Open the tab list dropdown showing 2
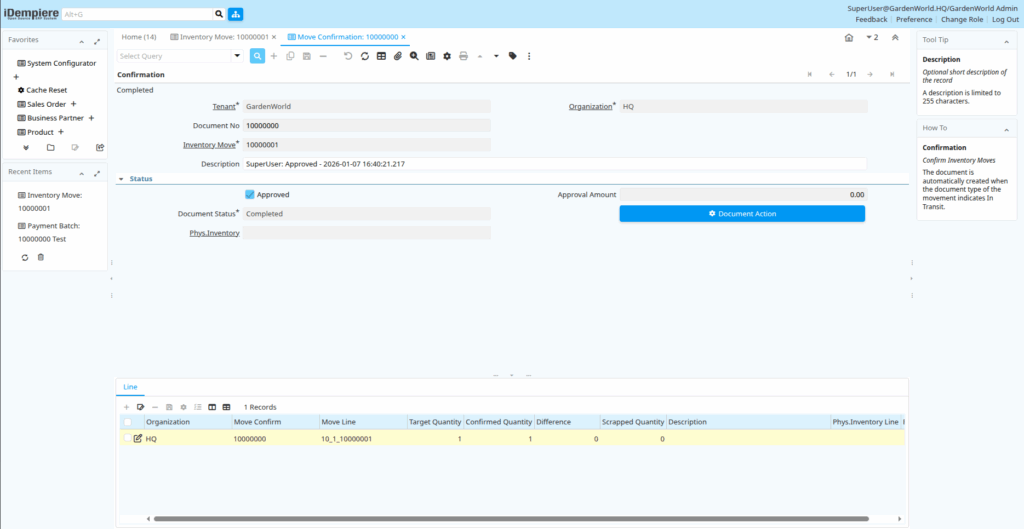Screen dimensions: 1024x529 (x=872, y=37)
